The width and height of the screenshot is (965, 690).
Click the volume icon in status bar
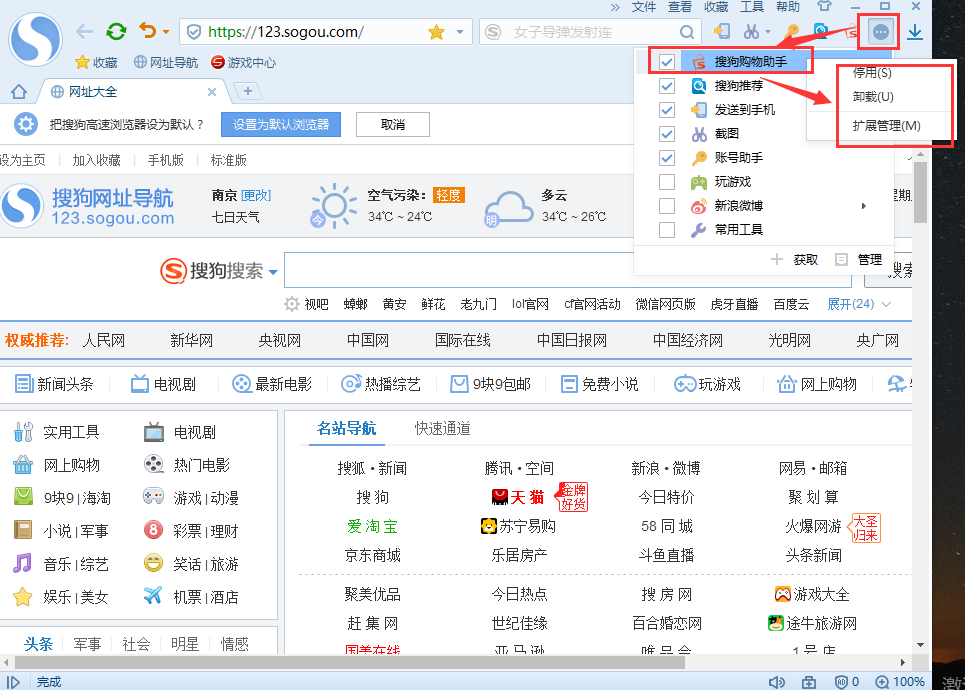(777, 682)
